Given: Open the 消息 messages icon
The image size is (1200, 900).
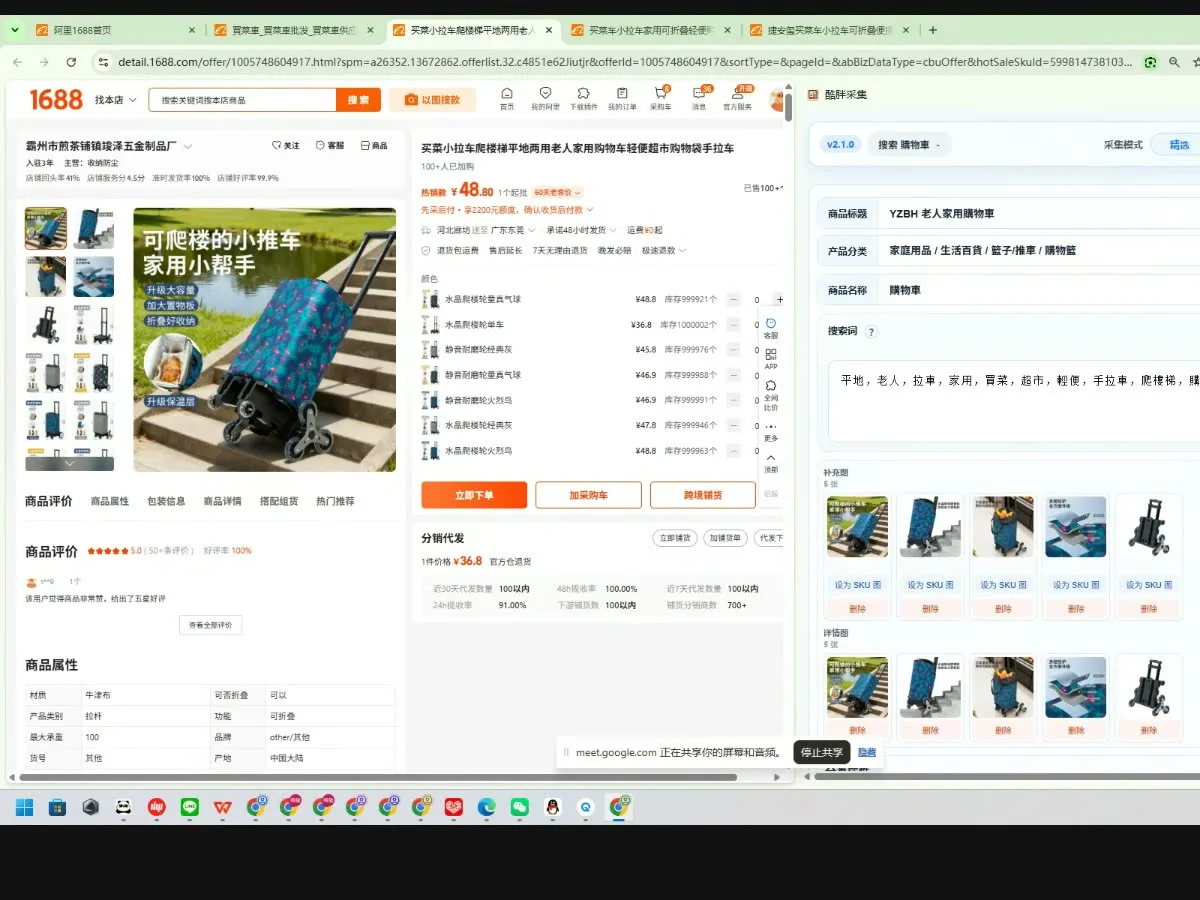Looking at the screenshot, I should (699, 98).
